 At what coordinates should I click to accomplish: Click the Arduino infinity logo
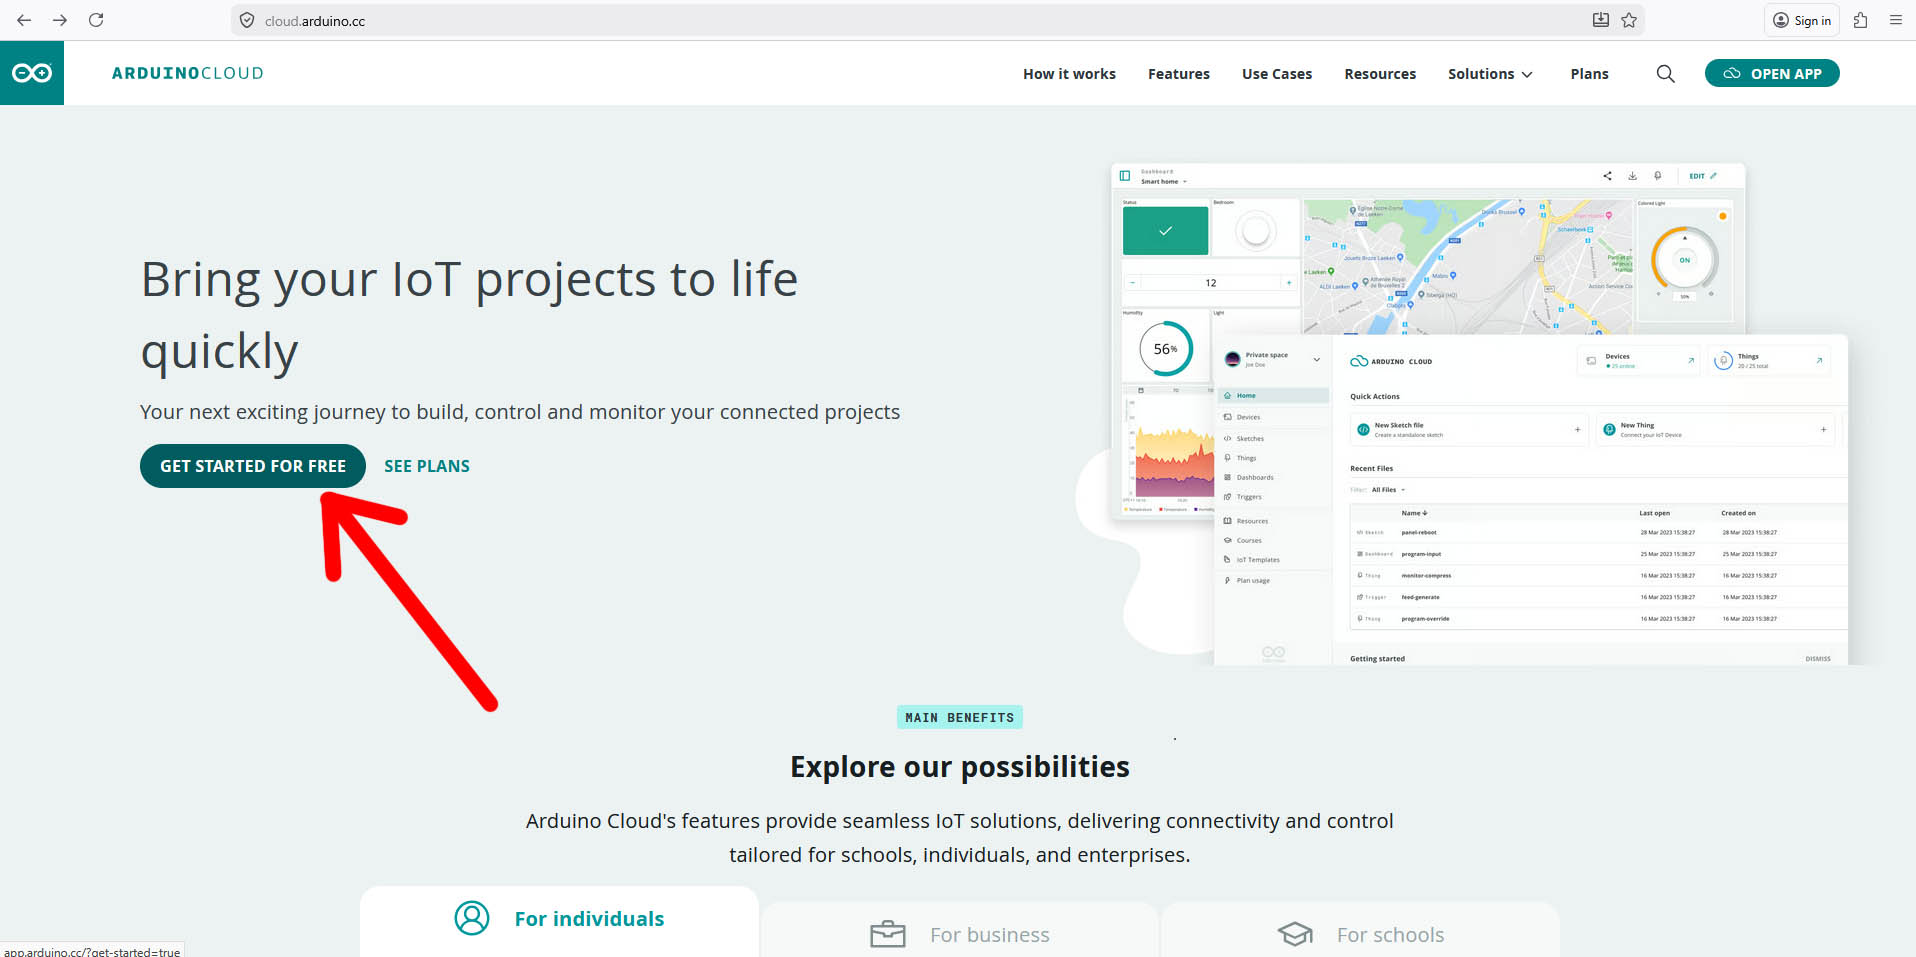pyautogui.click(x=32, y=73)
